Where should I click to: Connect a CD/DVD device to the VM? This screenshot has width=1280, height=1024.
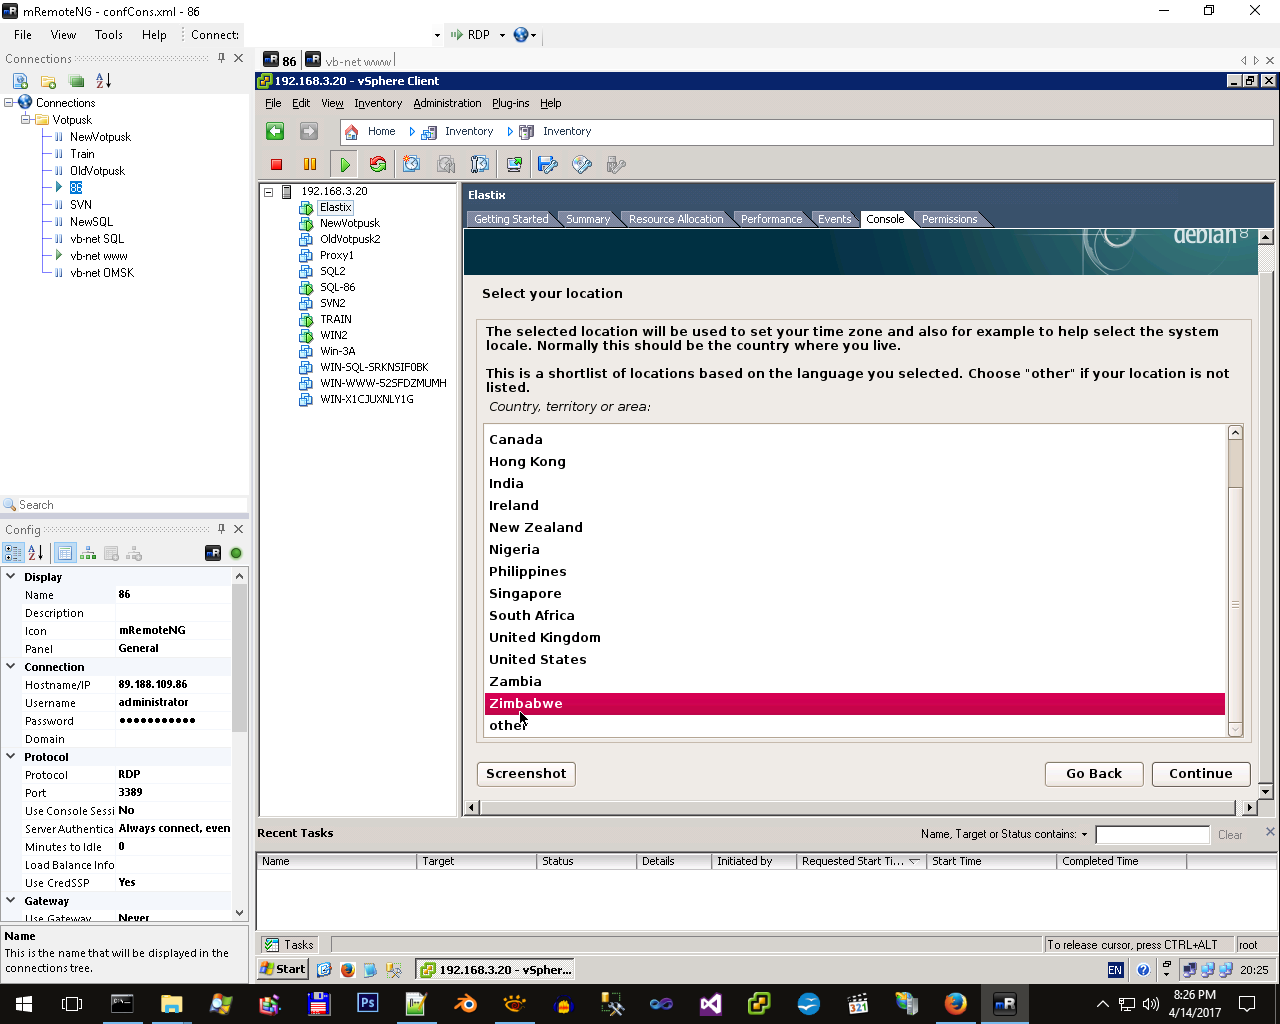click(x=582, y=165)
